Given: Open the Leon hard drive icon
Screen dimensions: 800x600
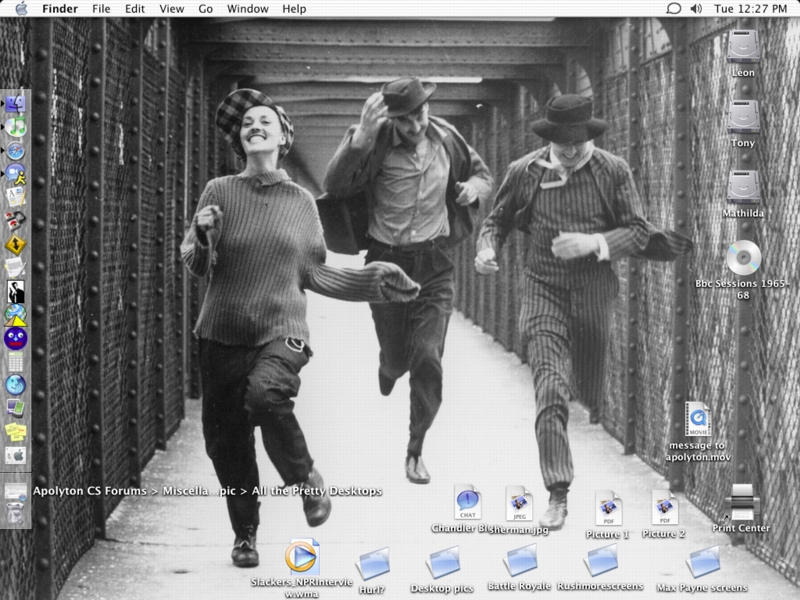Looking at the screenshot, I should (x=743, y=48).
